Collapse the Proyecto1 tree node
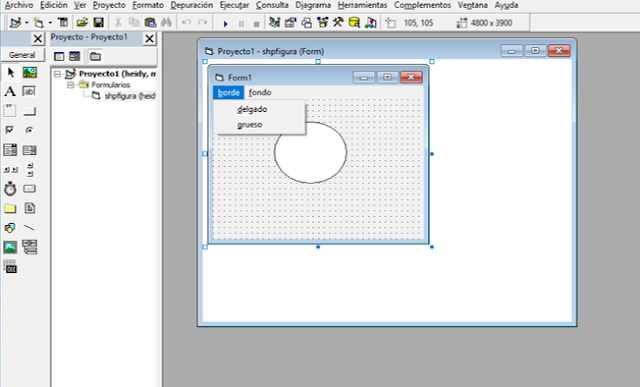 coord(58,74)
